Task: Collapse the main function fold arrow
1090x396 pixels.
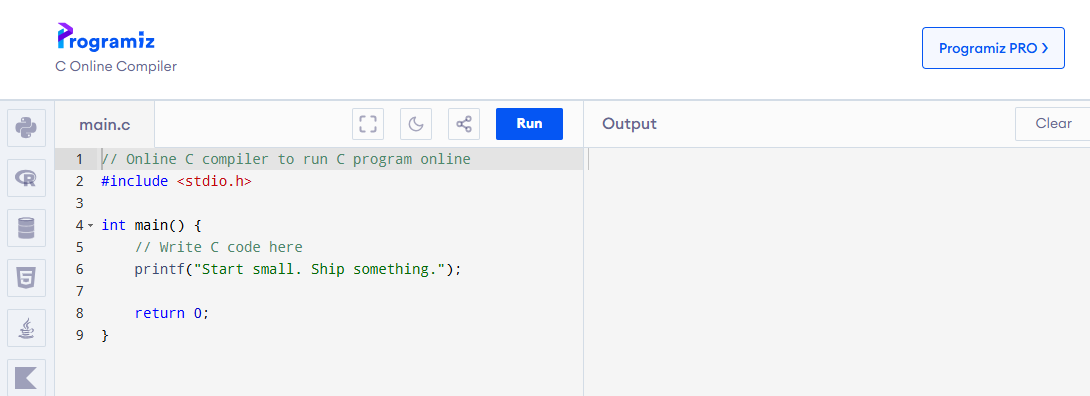Action: pyautogui.click(x=90, y=226)
